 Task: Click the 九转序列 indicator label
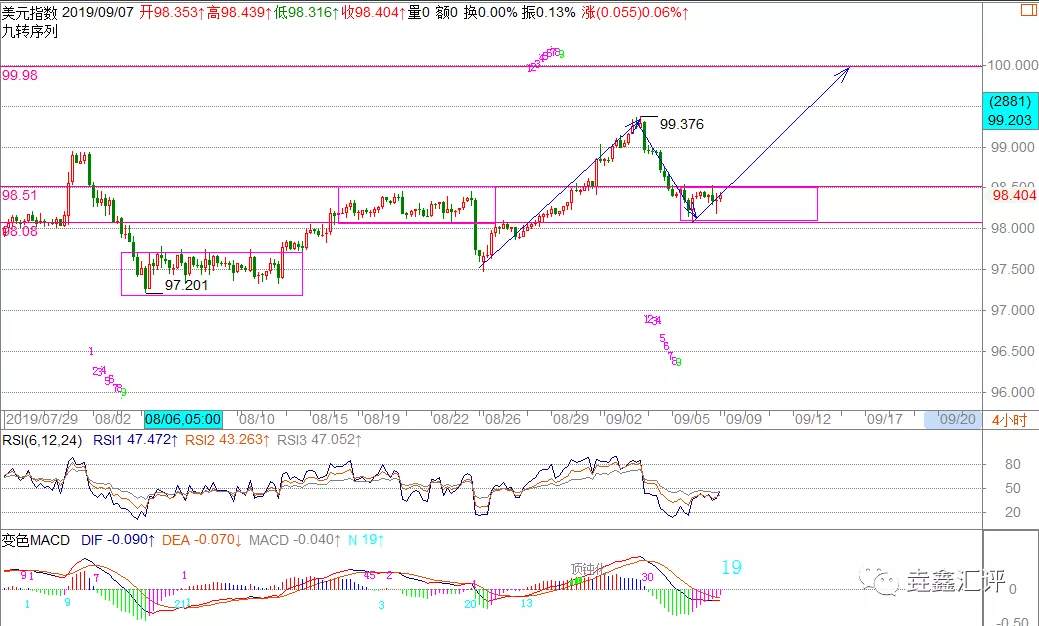(29, 31)
